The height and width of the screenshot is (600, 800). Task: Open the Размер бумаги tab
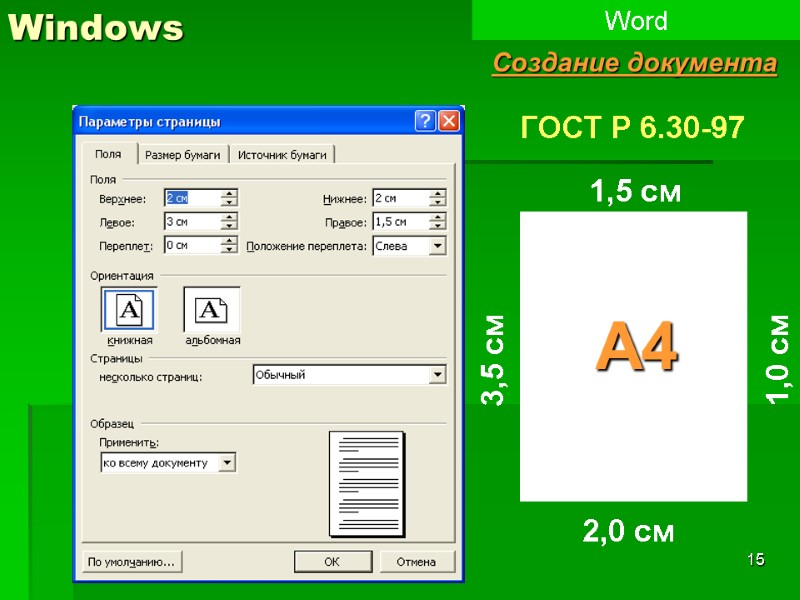[183, 155]
